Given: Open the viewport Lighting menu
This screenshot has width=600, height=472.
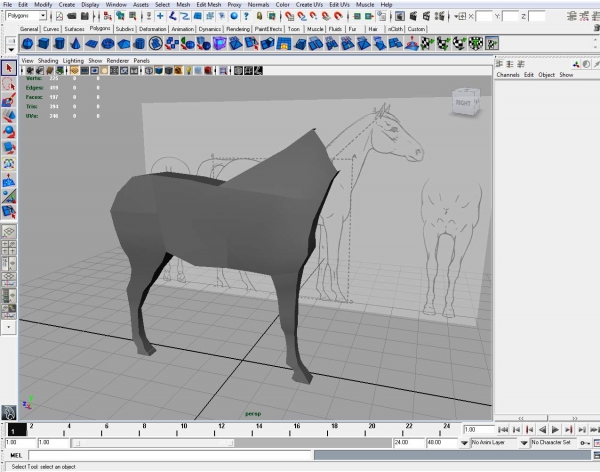Looking at the screenshot, I should (73, 60).
